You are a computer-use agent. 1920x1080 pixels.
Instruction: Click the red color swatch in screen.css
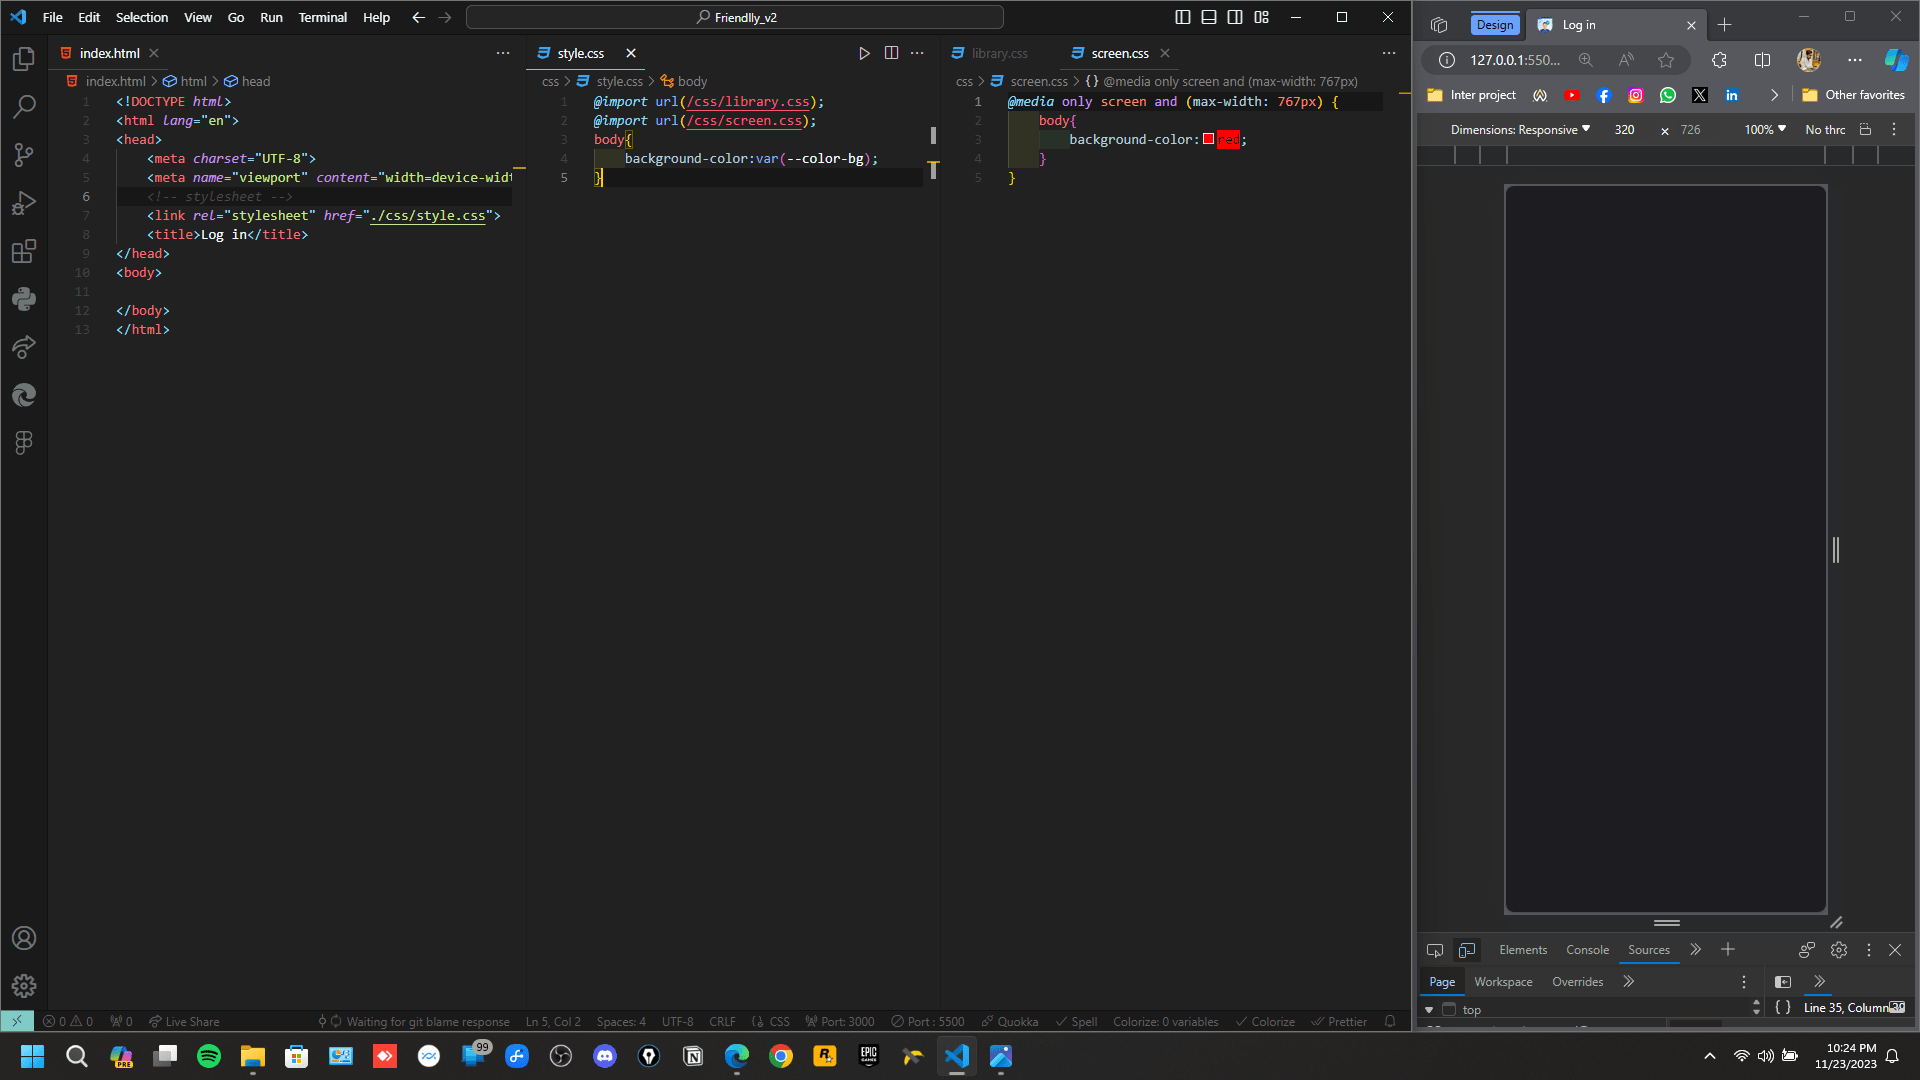[x=1208, y=139]
